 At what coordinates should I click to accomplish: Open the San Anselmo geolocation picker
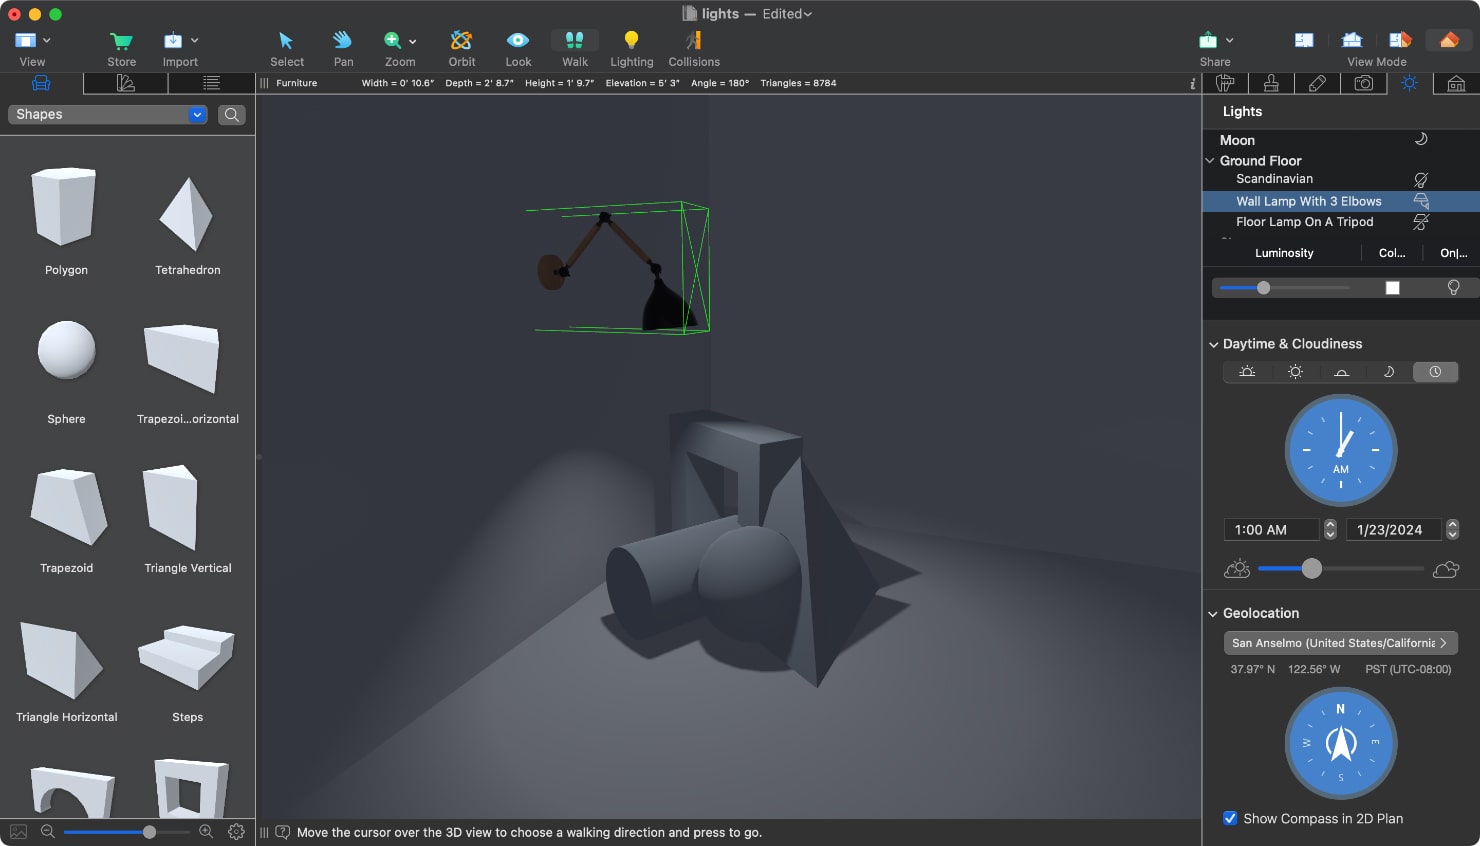point(1340,643)
